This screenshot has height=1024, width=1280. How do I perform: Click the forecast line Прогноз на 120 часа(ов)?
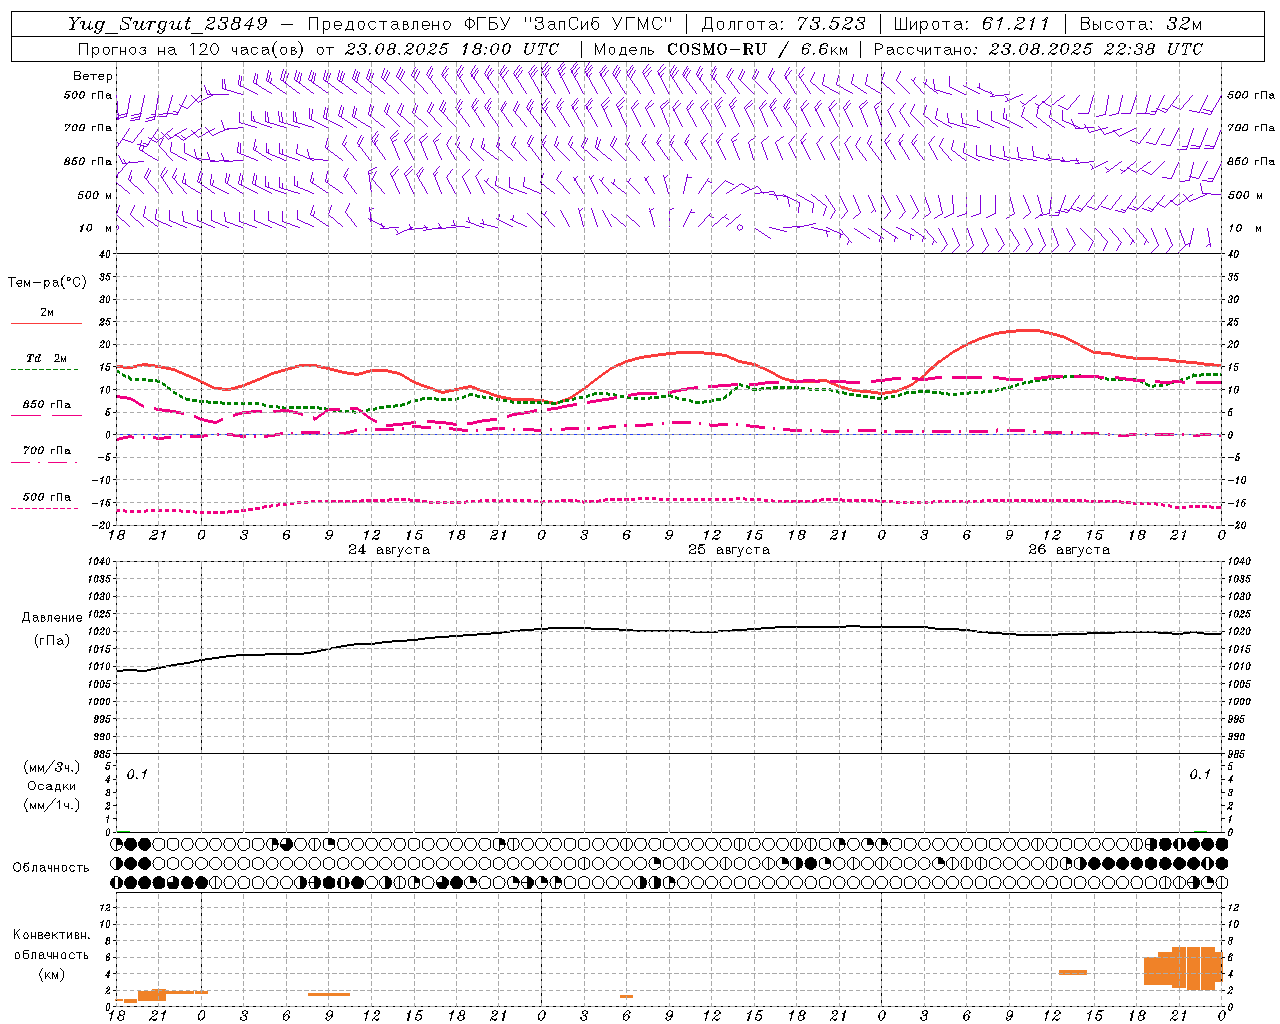click(193, 49)
